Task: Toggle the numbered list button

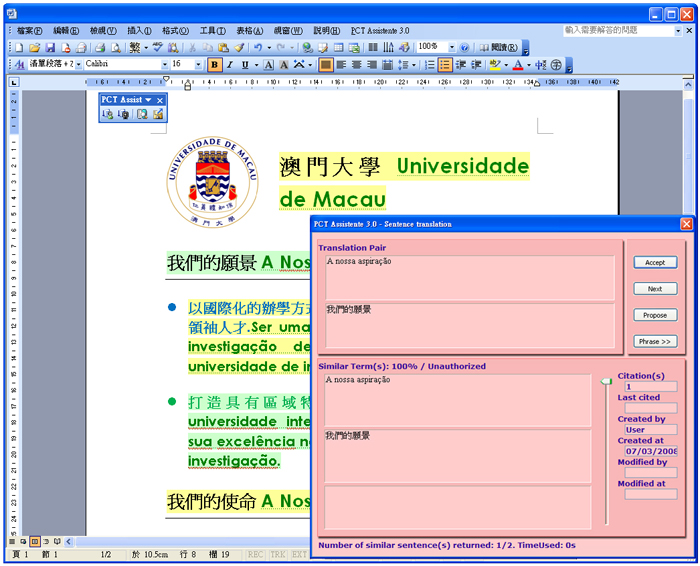Action: [x=429, y=65]
